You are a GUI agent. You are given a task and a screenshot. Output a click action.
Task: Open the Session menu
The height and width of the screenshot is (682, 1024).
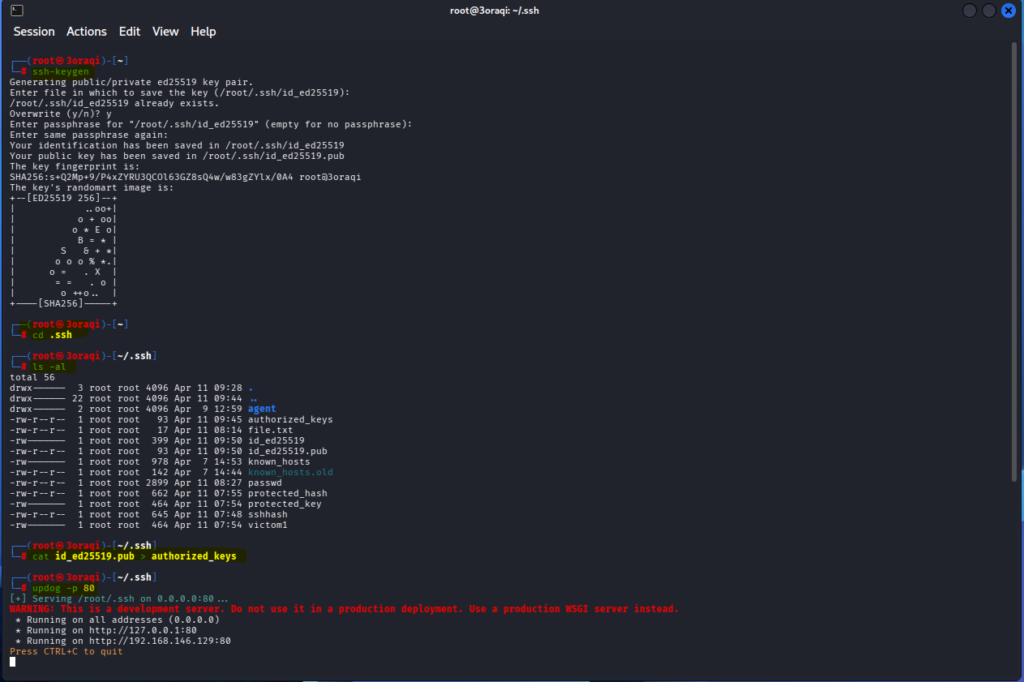coord(34,32)
